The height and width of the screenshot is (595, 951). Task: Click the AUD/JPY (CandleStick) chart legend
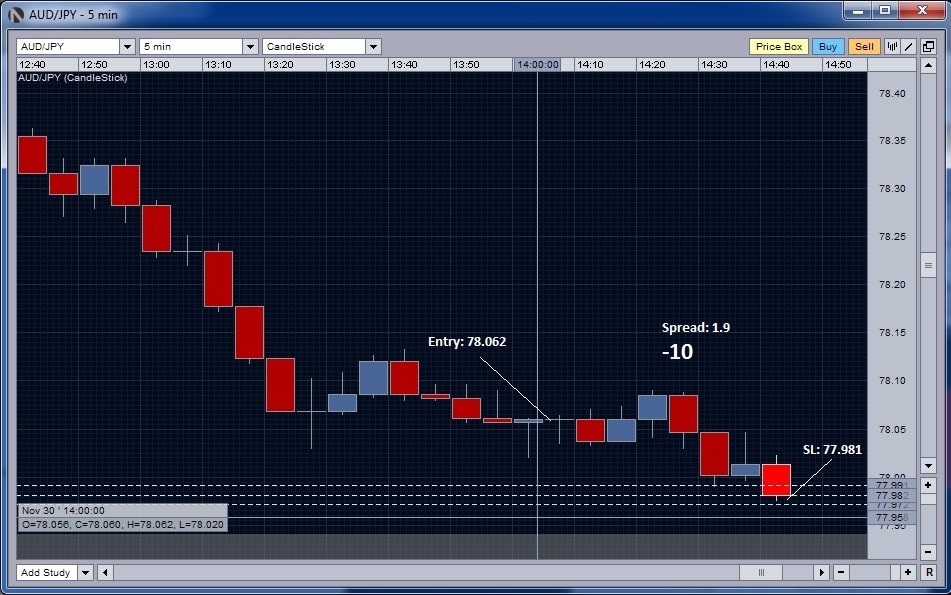(73, 78)
